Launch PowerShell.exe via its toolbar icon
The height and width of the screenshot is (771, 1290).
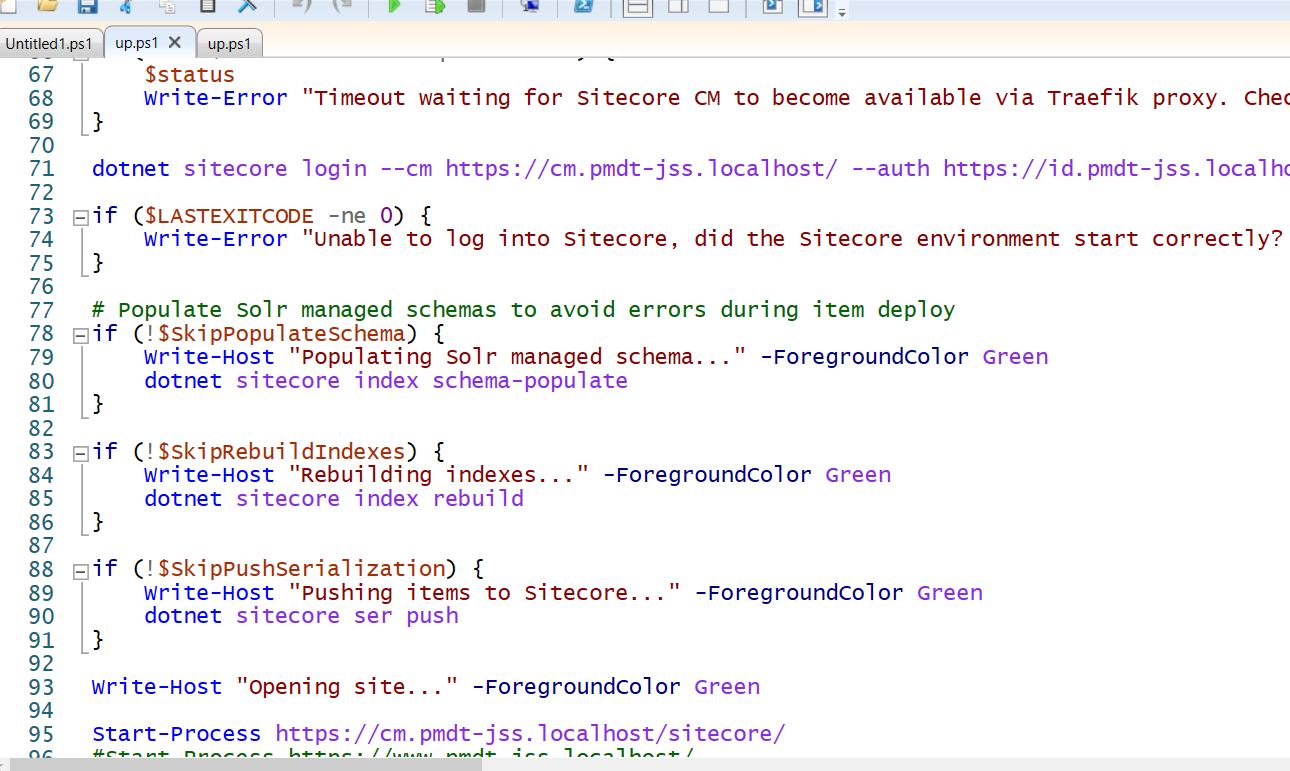tap(582, 7)
